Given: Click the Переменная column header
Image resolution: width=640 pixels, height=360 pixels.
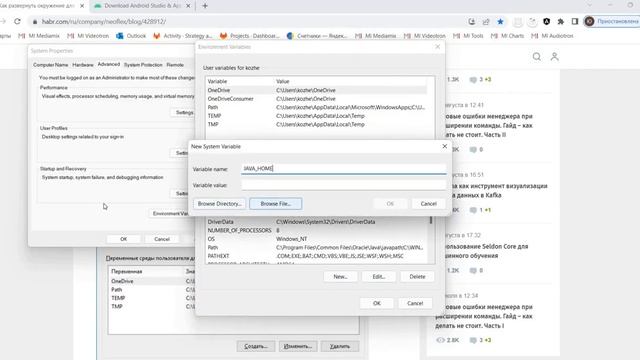Looking at the screenshot, I should (x=127, y=271).
